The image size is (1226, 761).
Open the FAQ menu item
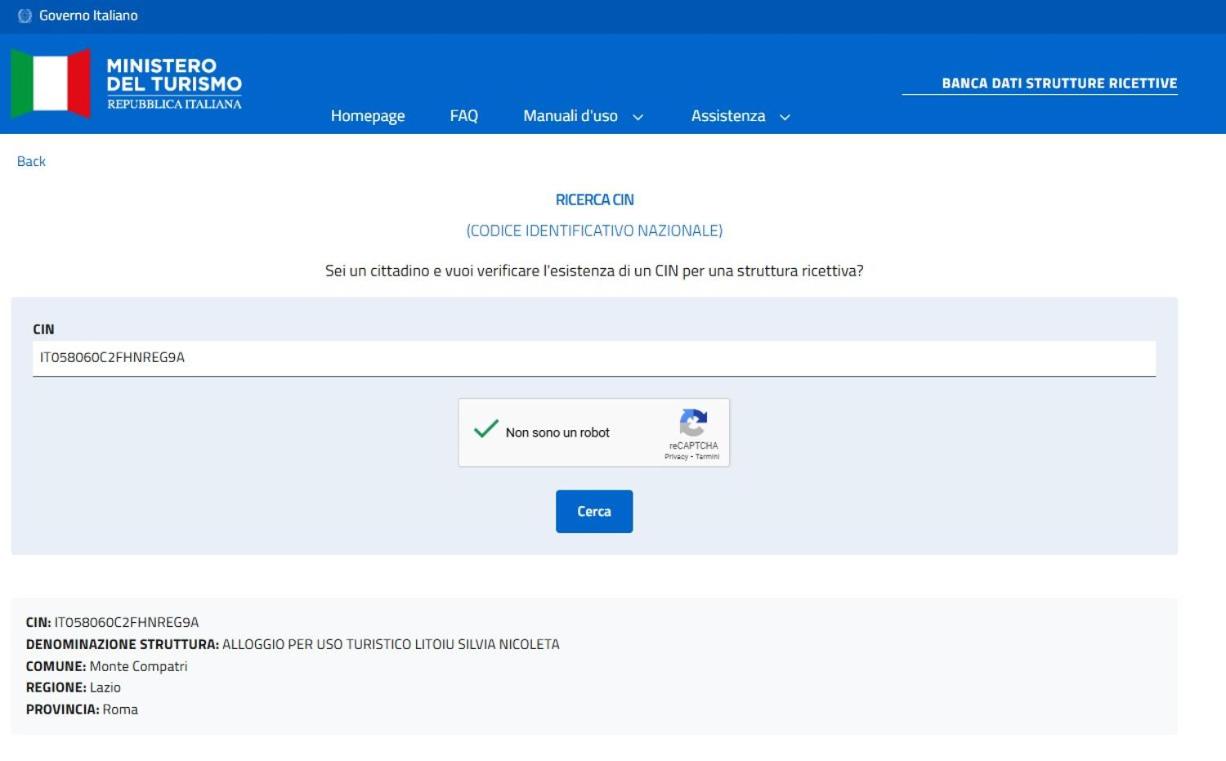[x=464, y=116]
